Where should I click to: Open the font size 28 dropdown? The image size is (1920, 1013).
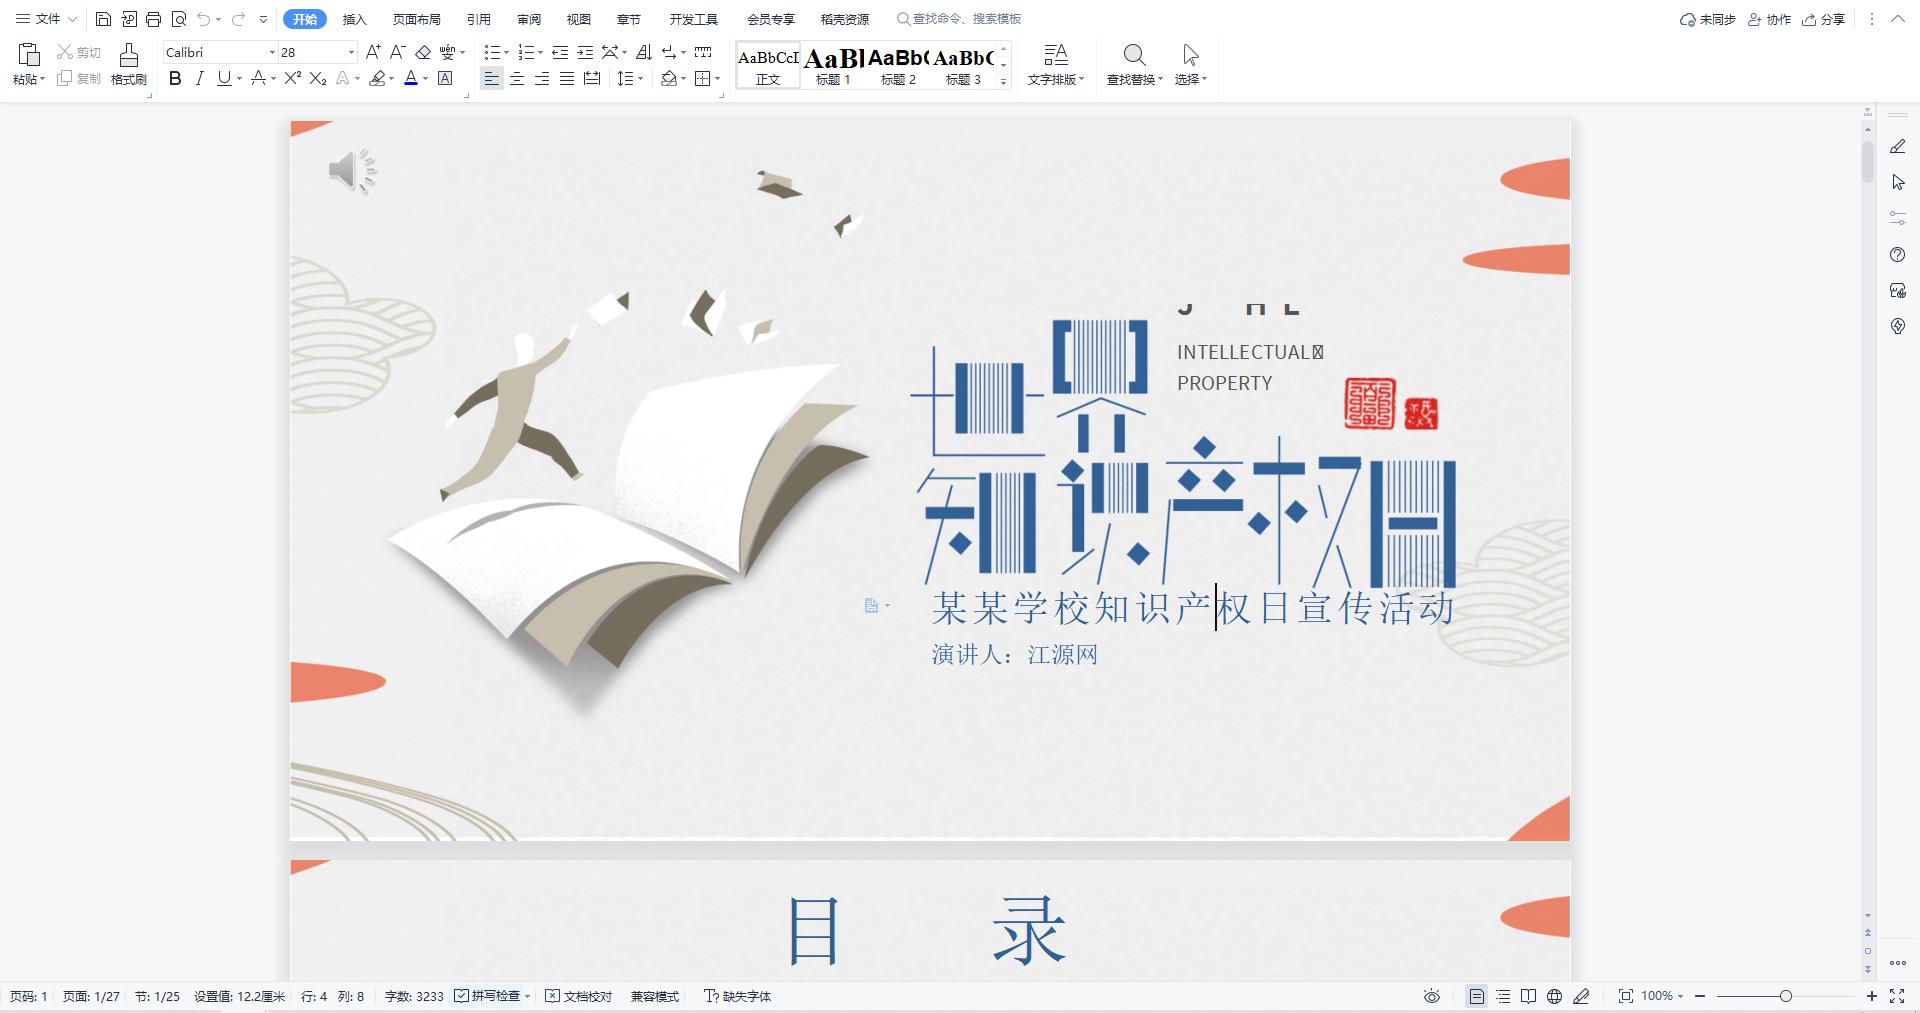click(x=350, y=51)
